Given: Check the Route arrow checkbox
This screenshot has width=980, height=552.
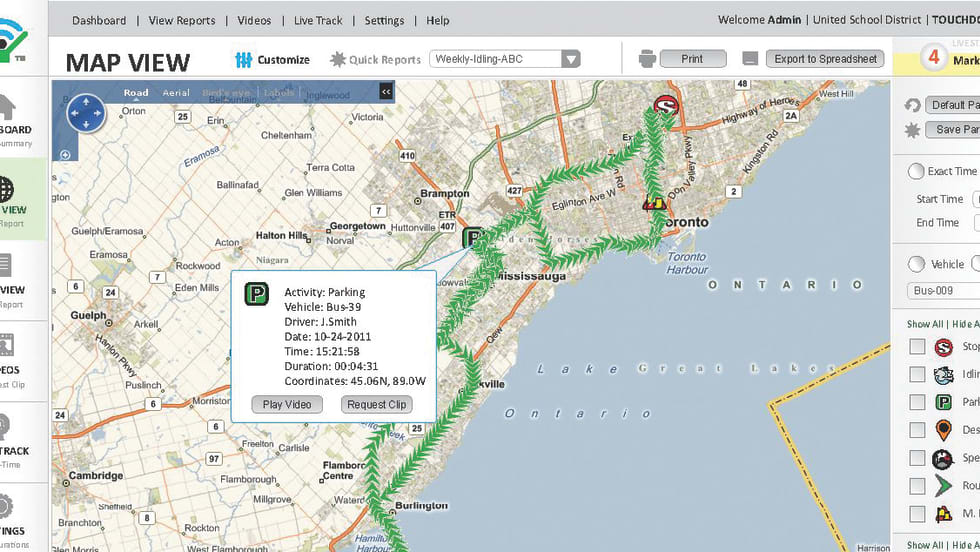Looking at the screenshot, I should (916, 486).
